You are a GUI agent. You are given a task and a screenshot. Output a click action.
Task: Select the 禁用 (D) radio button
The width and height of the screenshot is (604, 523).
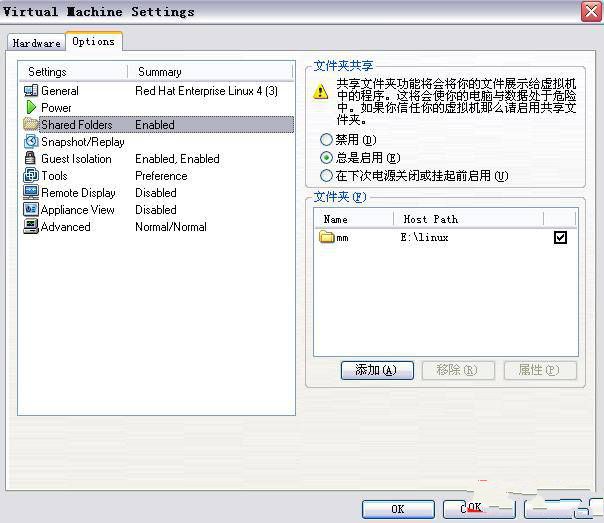point(326,139)
